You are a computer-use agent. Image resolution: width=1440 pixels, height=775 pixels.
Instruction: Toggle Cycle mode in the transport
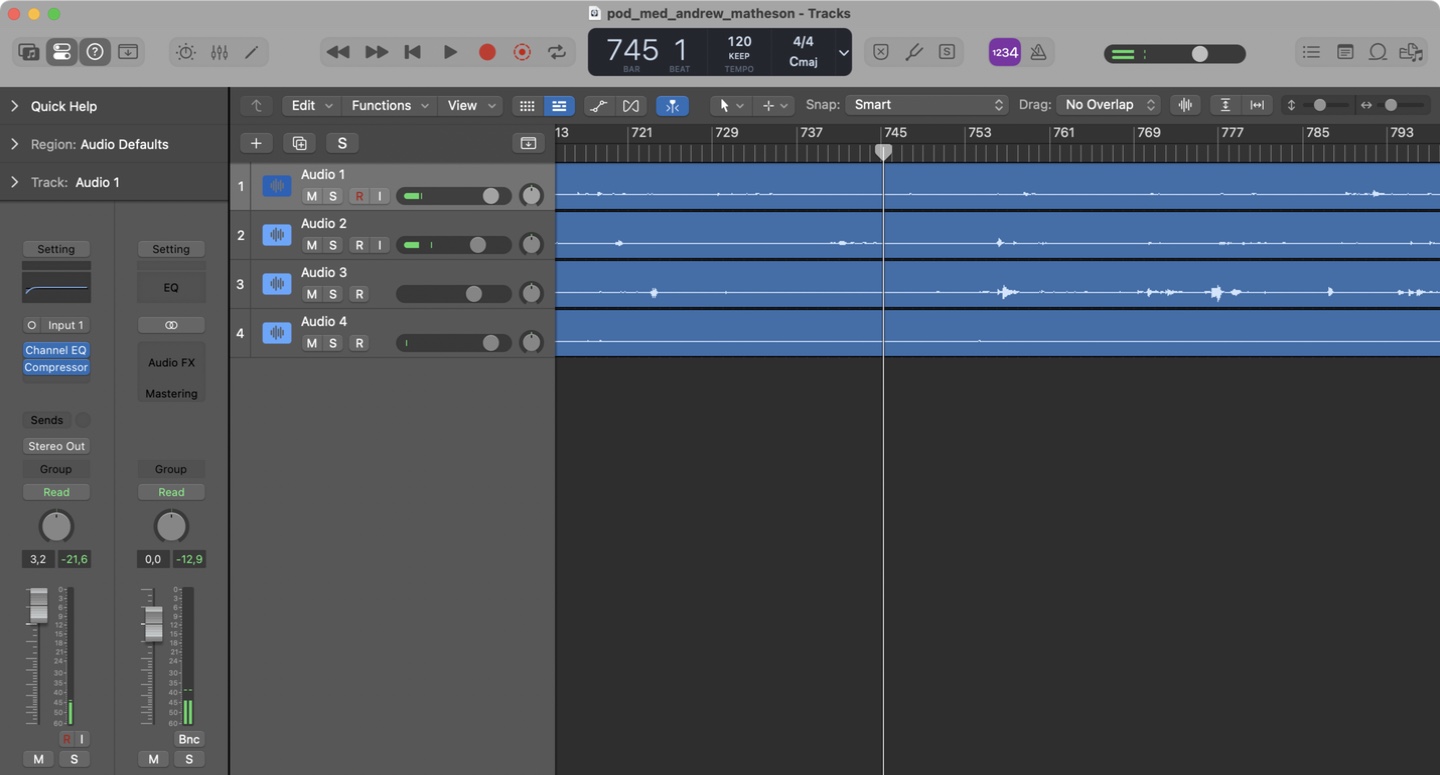tap(557, 52)
